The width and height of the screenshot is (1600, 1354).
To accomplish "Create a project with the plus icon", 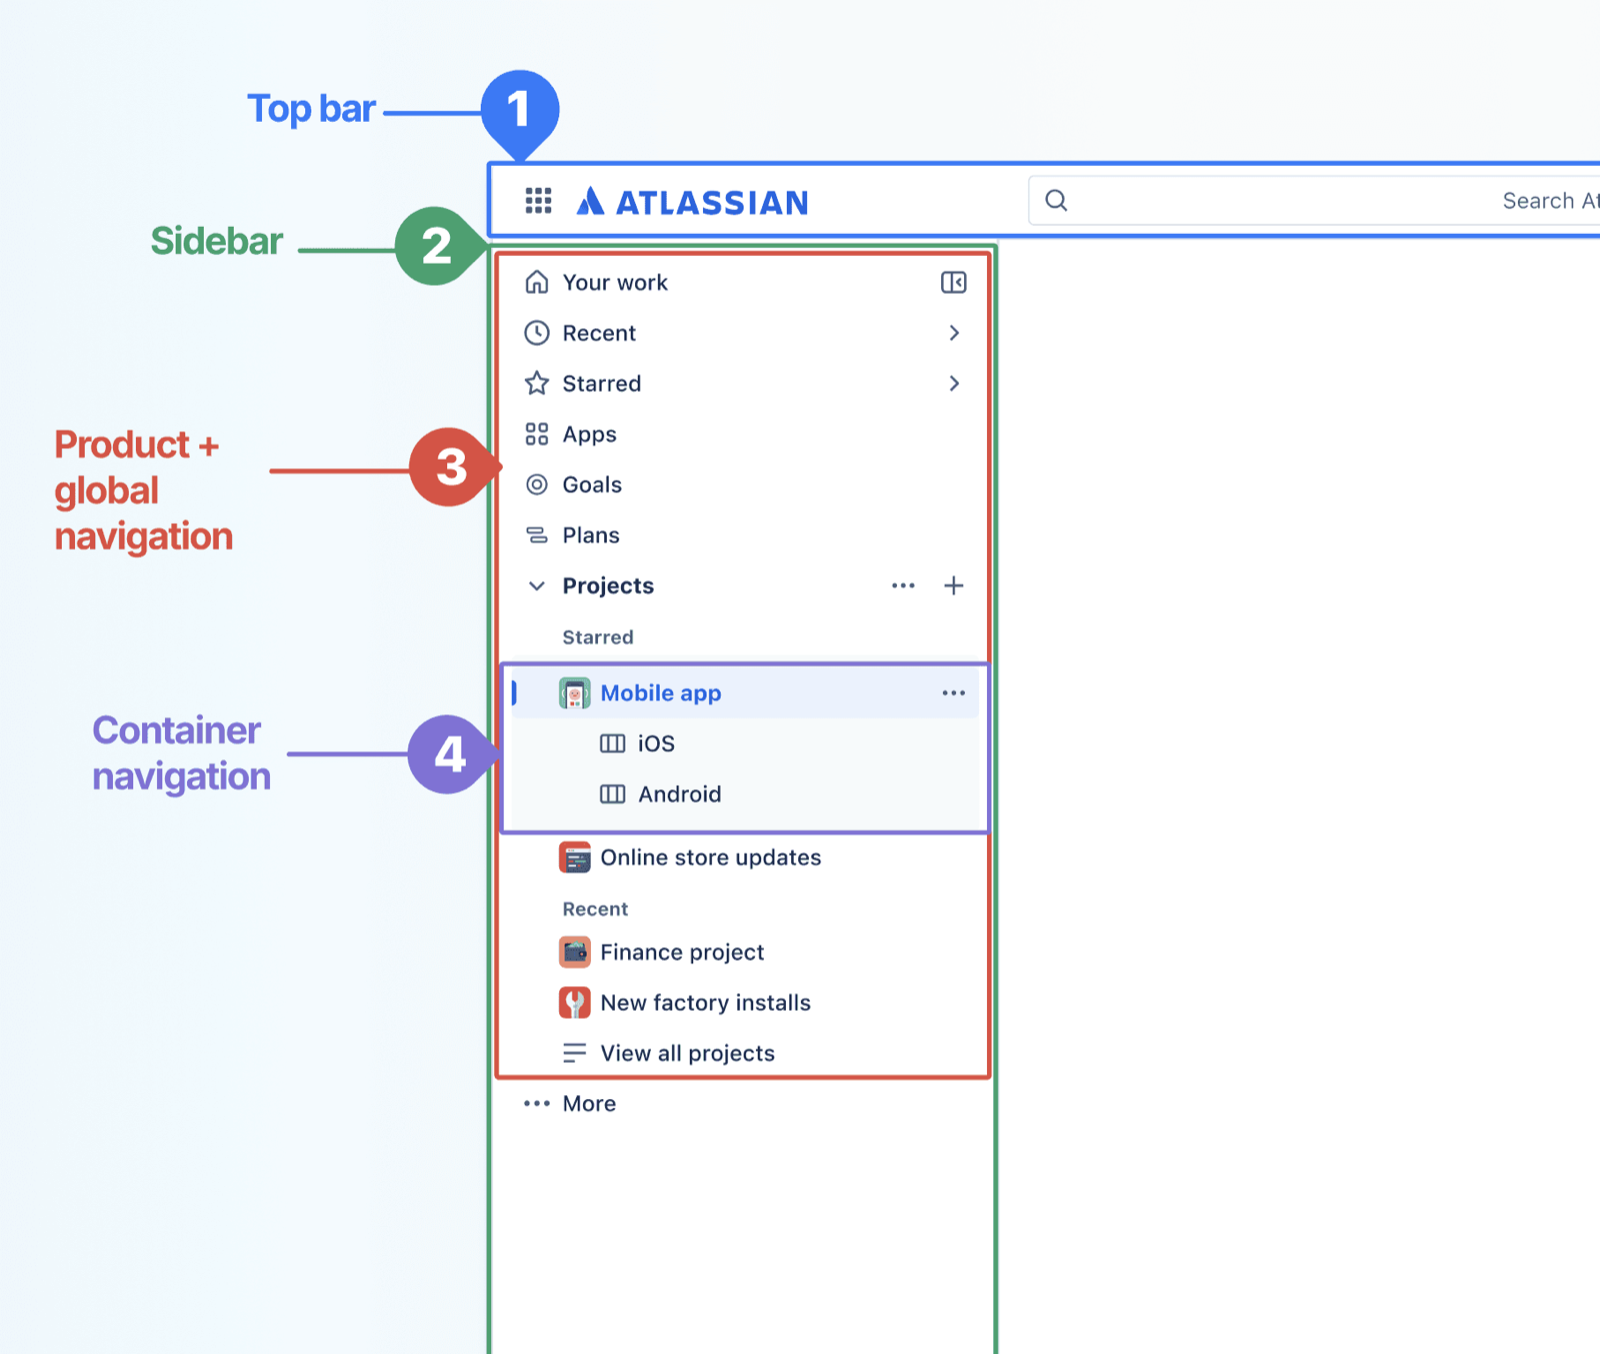I will (954, 586).
